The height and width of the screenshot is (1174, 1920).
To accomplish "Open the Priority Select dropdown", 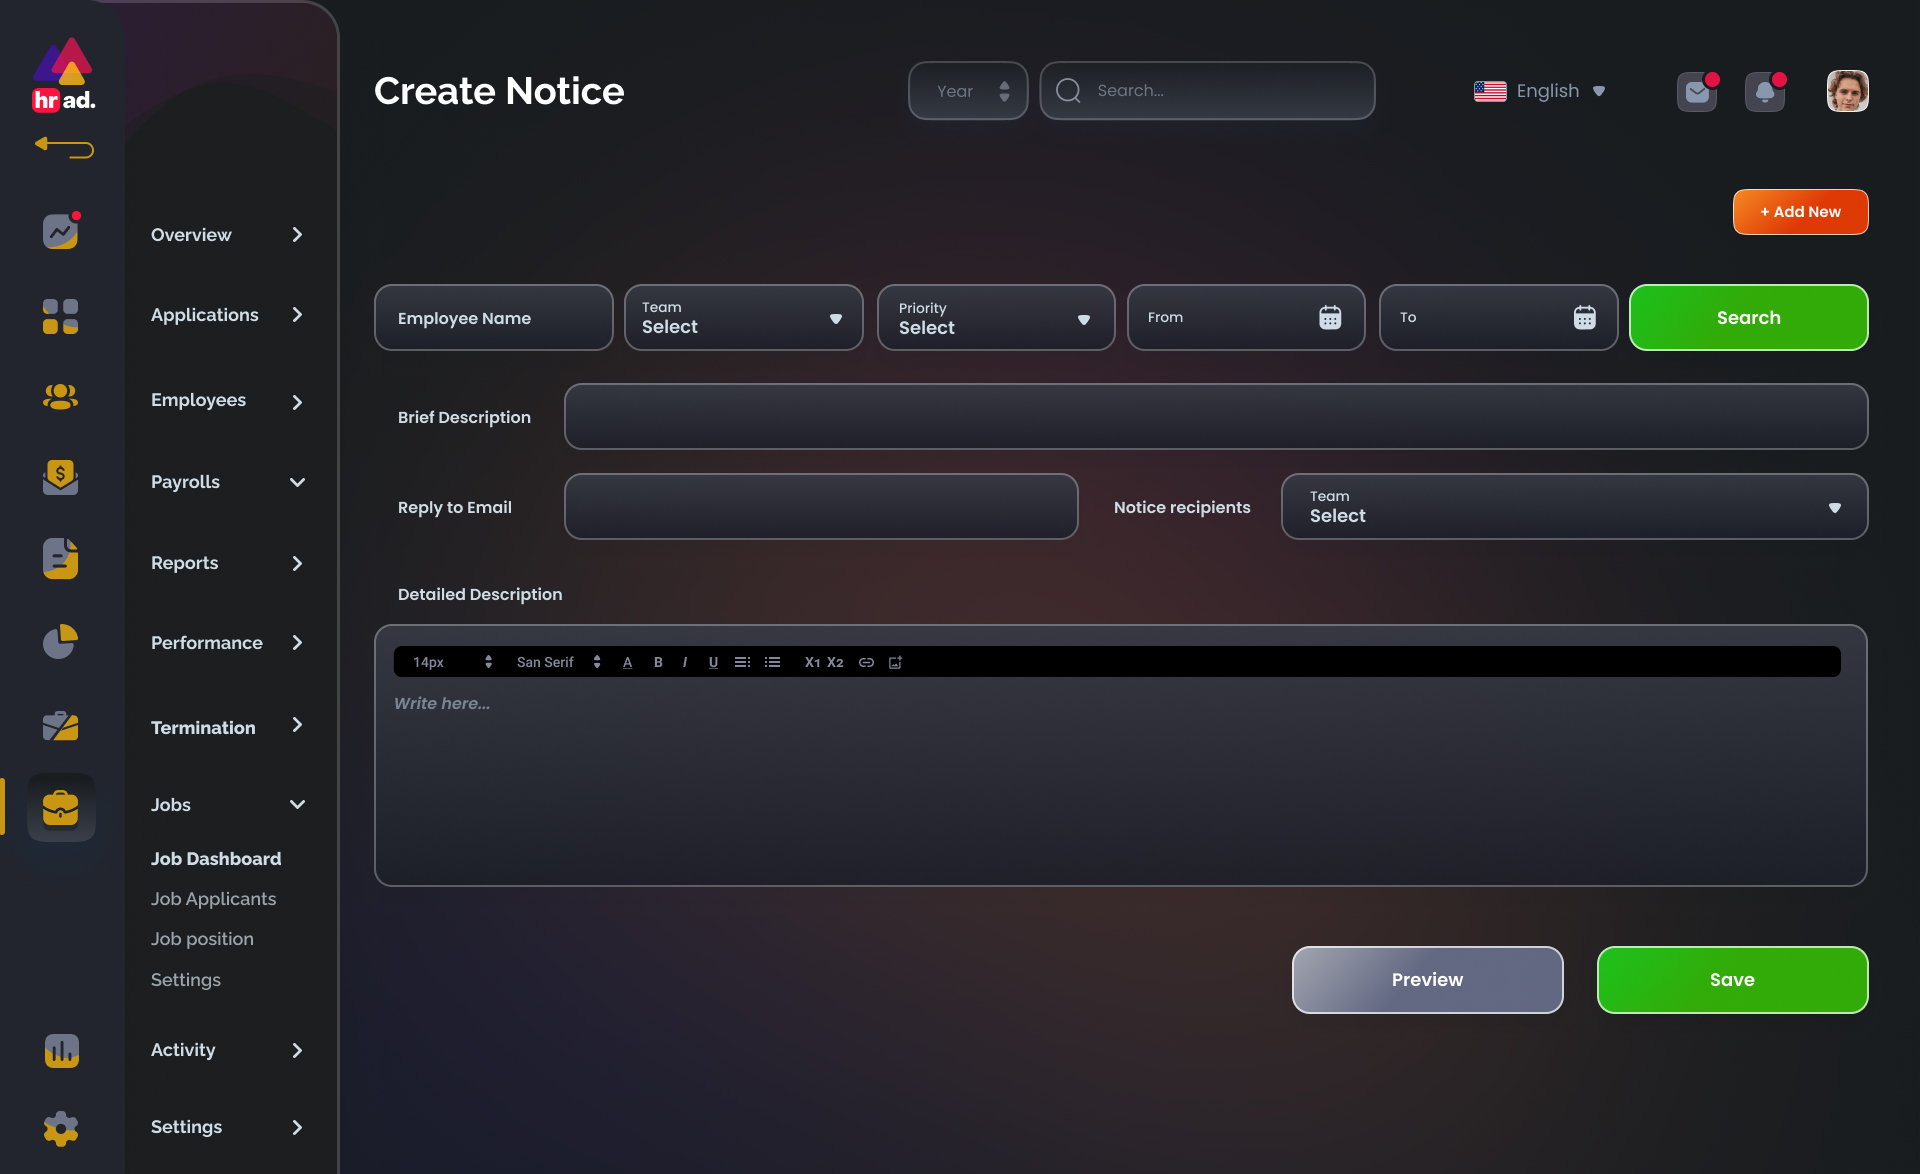I will 995,318.
